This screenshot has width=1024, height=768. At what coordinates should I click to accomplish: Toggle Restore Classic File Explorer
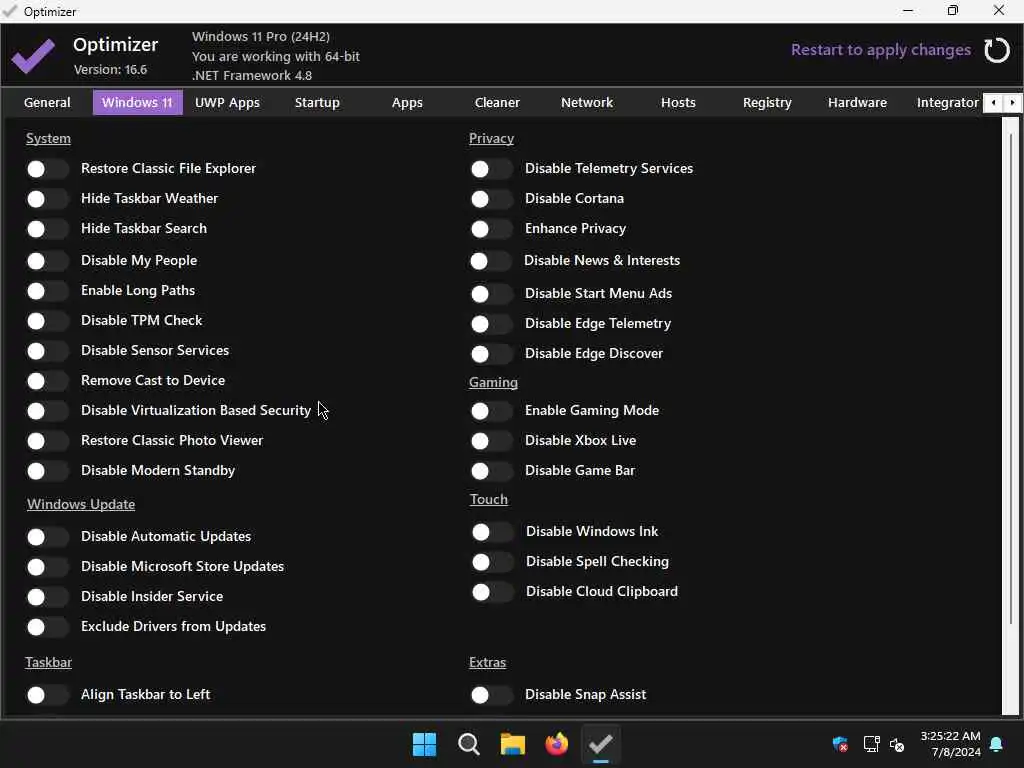[x=48, y=169]
